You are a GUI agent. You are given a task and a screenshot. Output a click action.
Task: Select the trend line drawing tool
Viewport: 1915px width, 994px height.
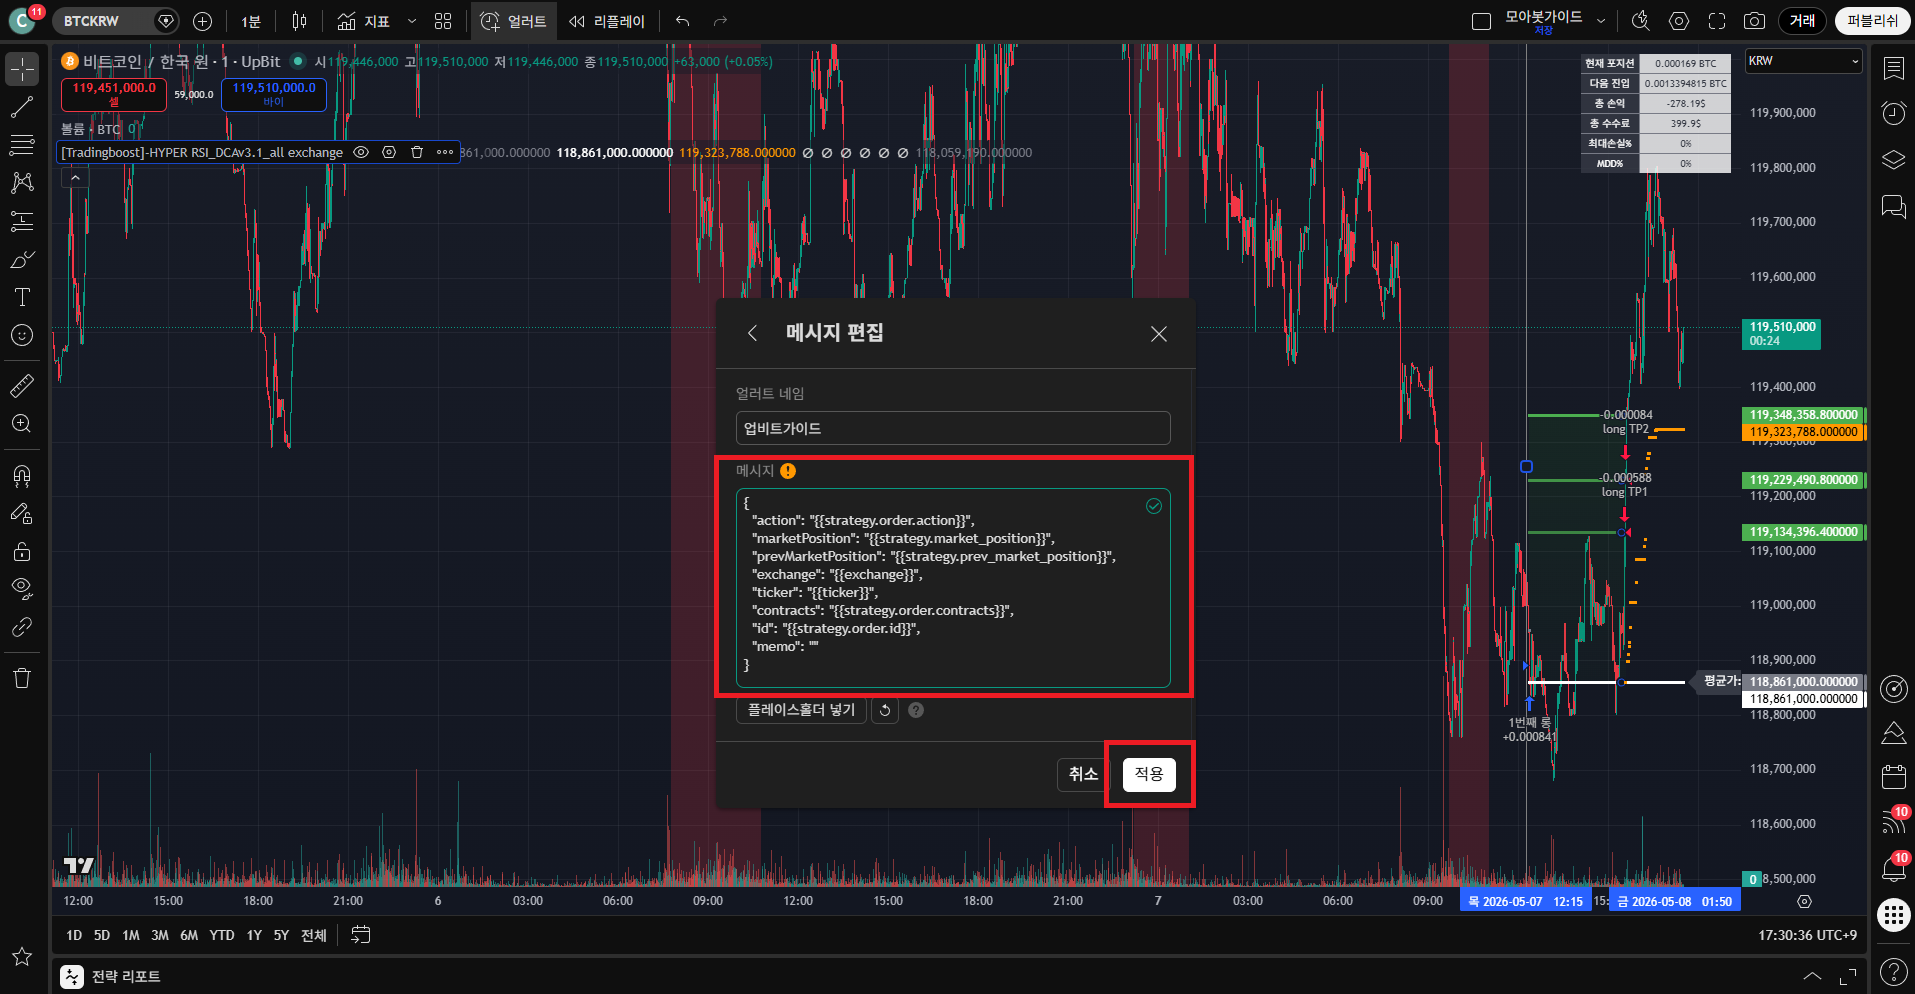22,107
